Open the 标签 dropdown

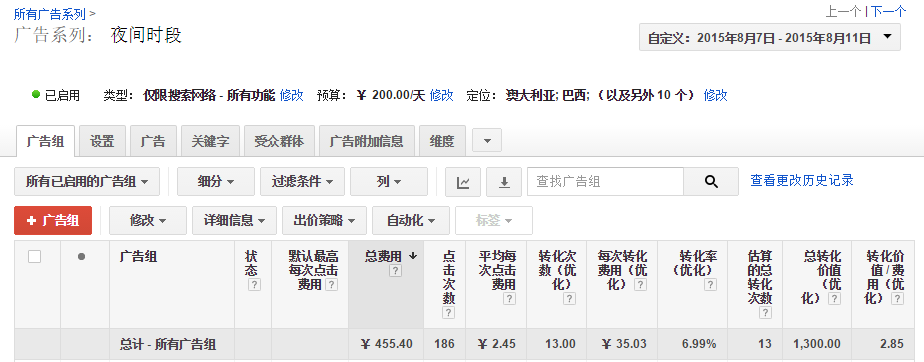(494, 221)
